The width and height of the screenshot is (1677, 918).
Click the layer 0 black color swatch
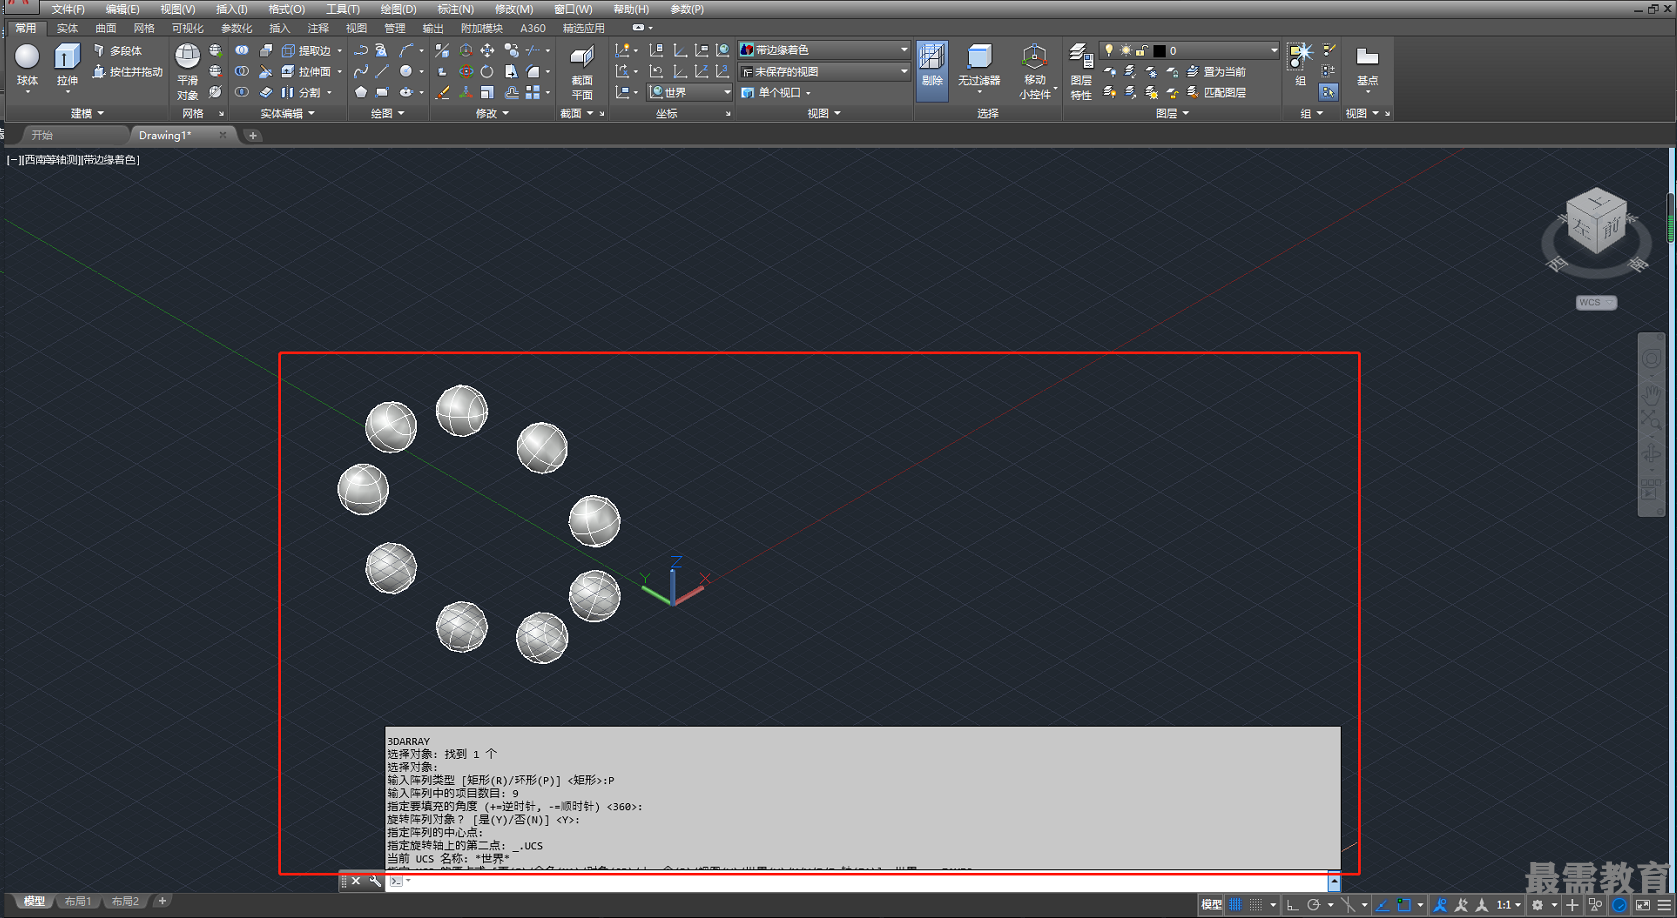click(1159, 50)
